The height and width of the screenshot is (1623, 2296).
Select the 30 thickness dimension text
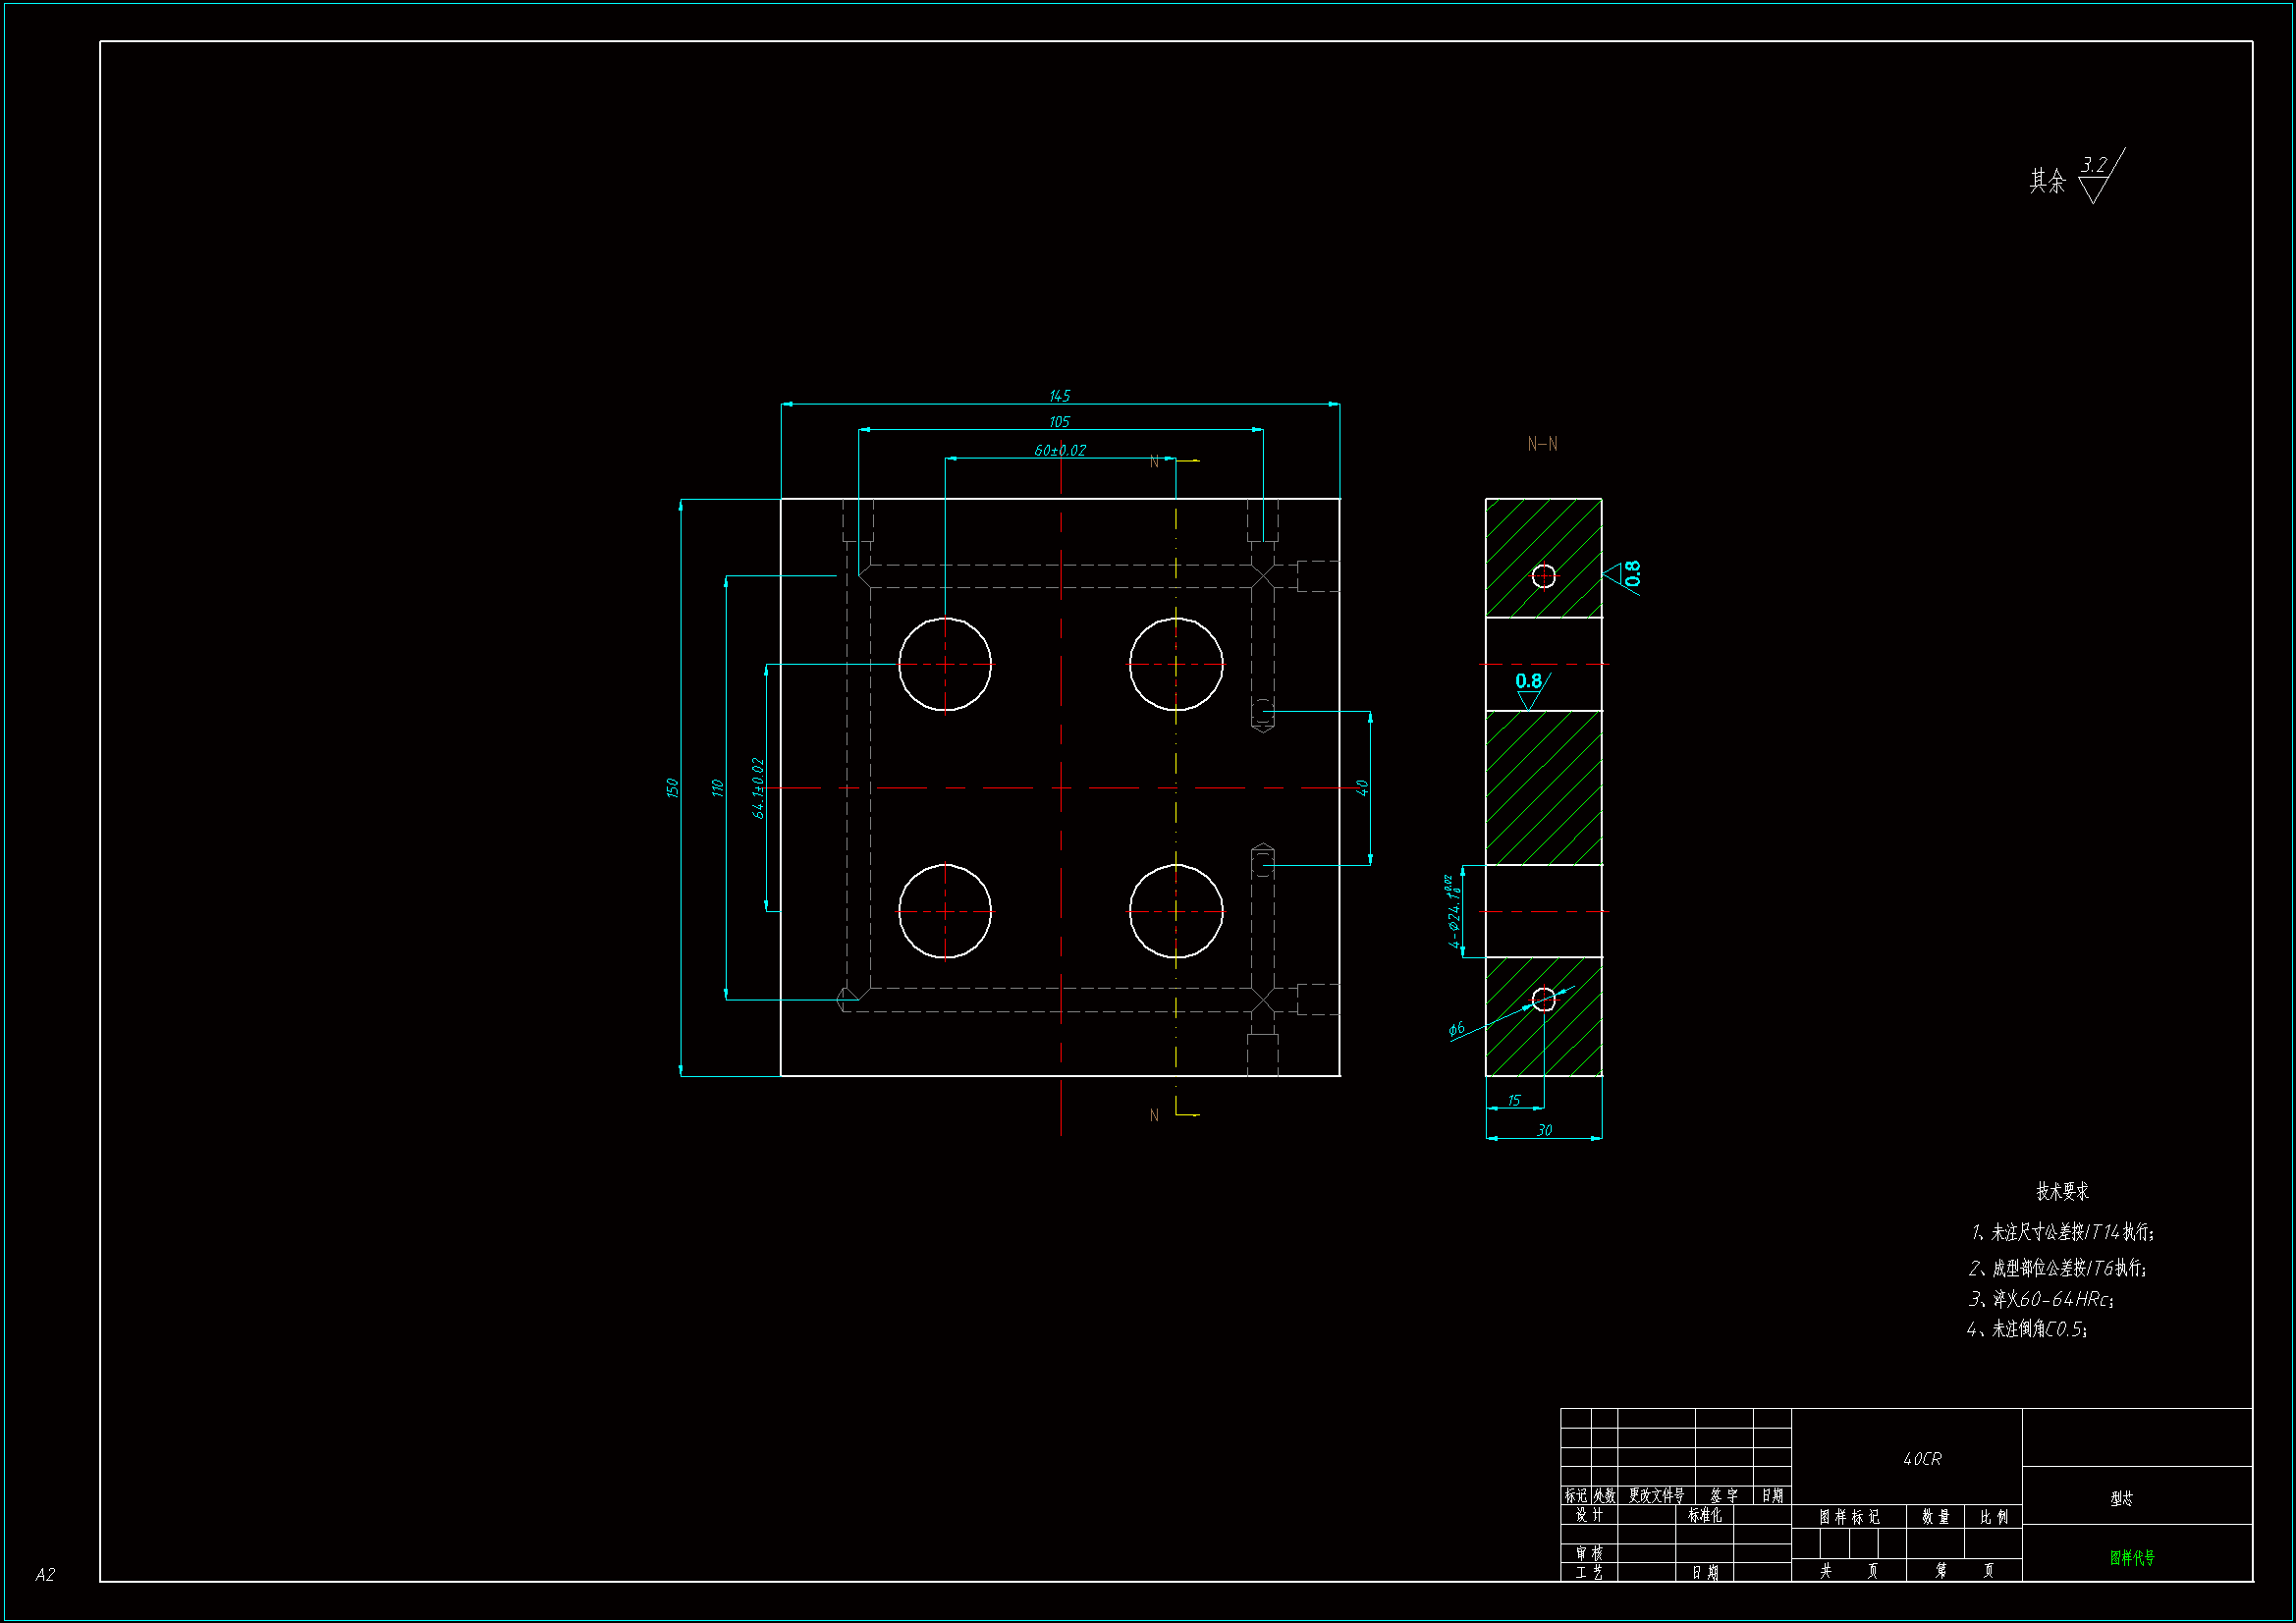coord(1544,1130)
